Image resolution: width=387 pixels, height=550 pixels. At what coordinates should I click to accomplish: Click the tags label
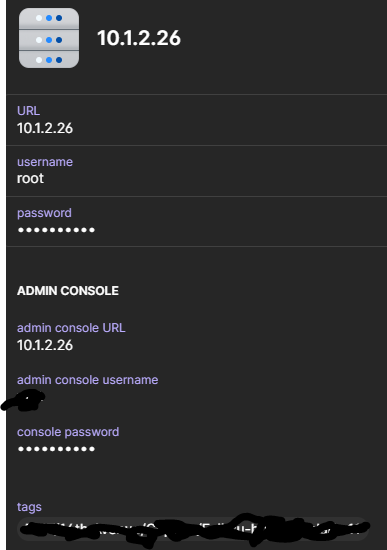tap(29, 507)
